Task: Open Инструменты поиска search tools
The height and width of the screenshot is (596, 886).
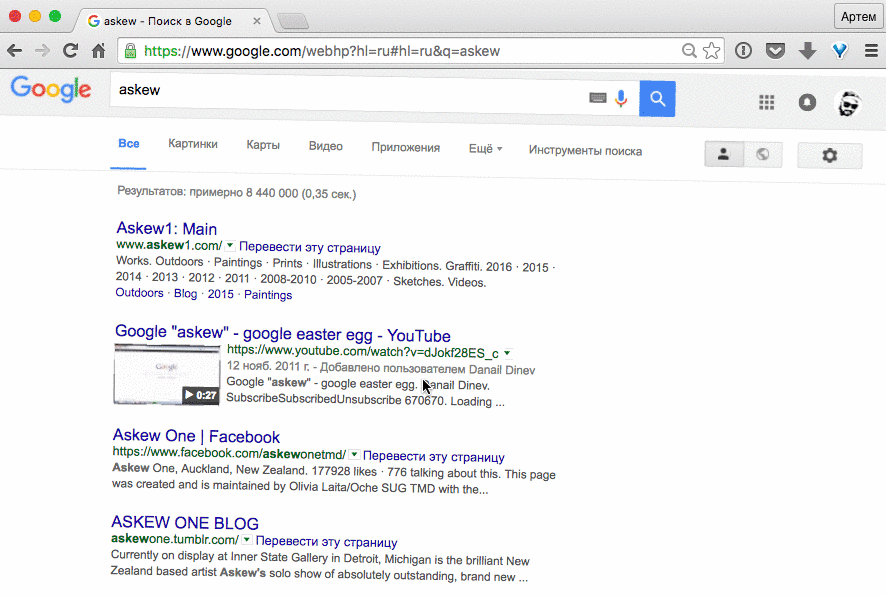Action: [585, 151]
